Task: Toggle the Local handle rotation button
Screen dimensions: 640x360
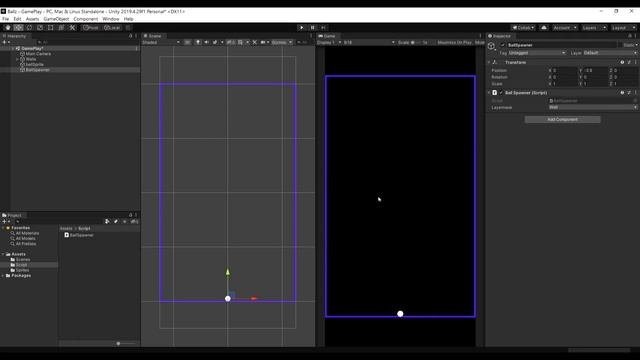Action: (x=111, y=28)
